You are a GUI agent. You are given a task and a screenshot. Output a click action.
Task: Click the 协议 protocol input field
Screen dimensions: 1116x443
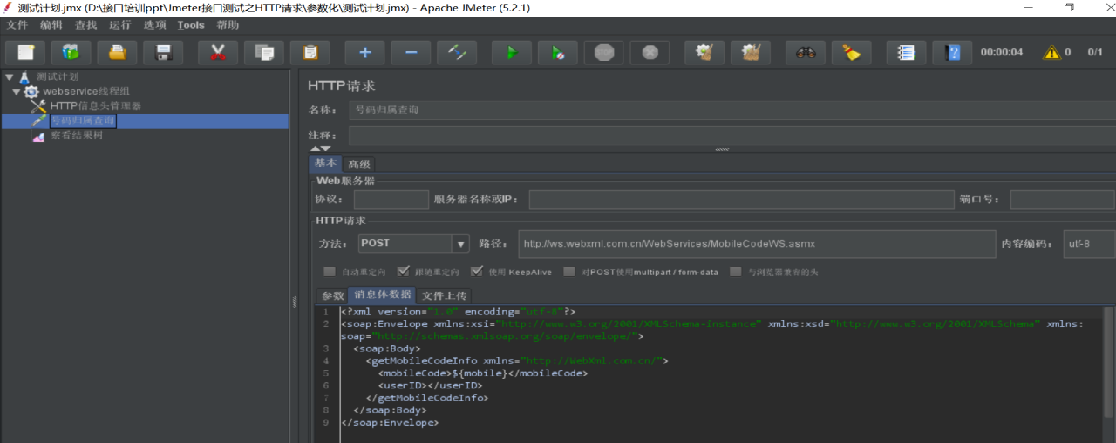391,199
